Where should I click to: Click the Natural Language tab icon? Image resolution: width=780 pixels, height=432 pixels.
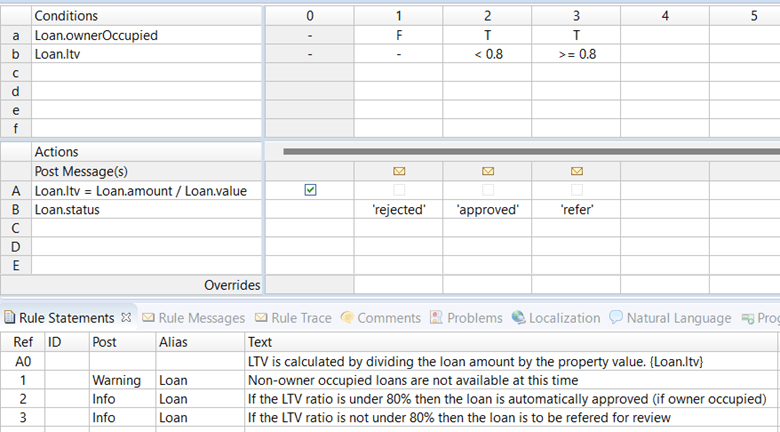pos(615,318)
